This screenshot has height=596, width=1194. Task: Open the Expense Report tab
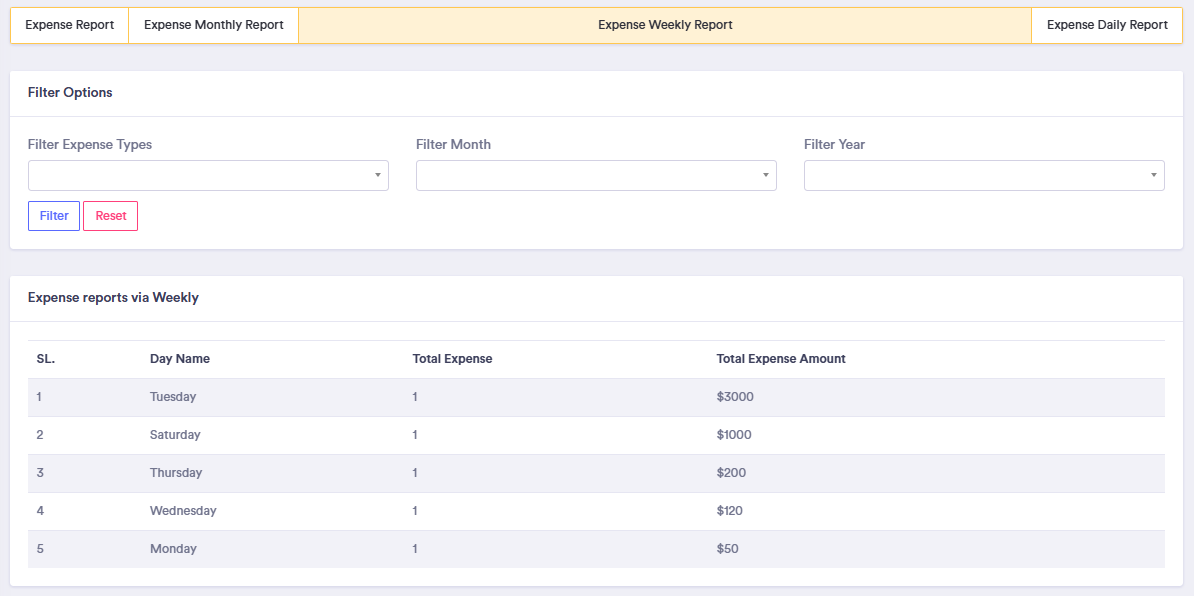click(69, 25)
